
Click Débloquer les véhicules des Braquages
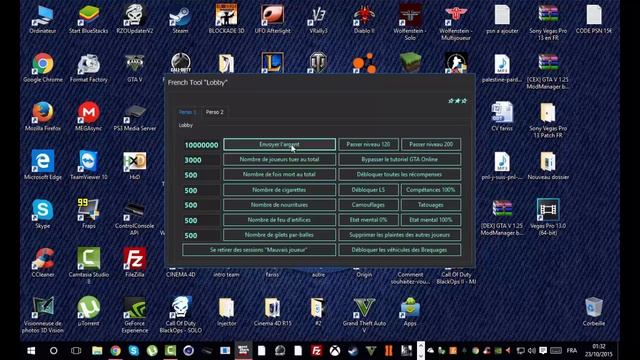click(x=400, y=250)
